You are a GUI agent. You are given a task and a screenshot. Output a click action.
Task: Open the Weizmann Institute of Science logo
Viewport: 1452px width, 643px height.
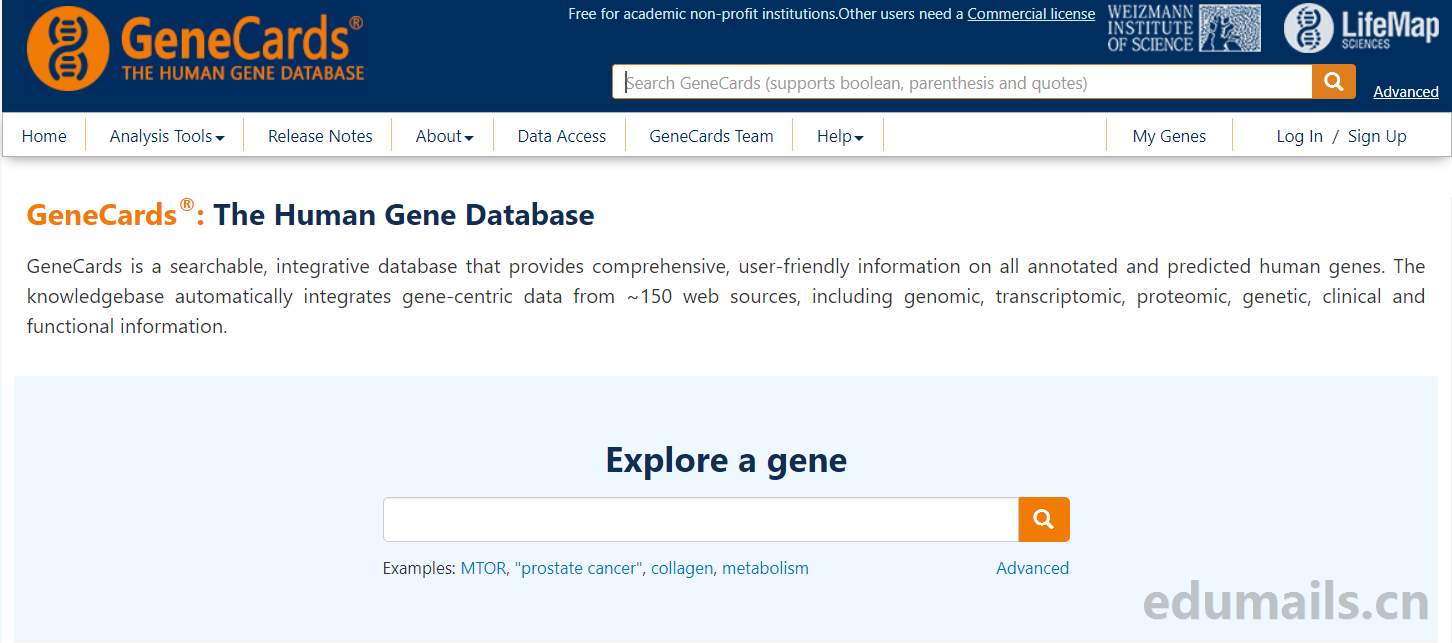click(x=1183, y=28)
